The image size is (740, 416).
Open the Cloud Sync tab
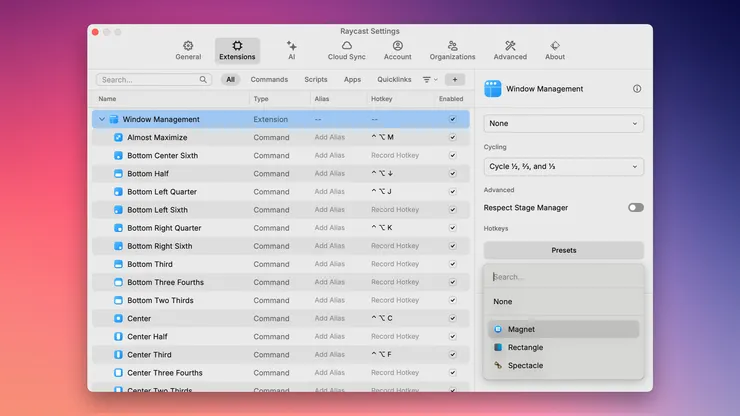[346, 50]
